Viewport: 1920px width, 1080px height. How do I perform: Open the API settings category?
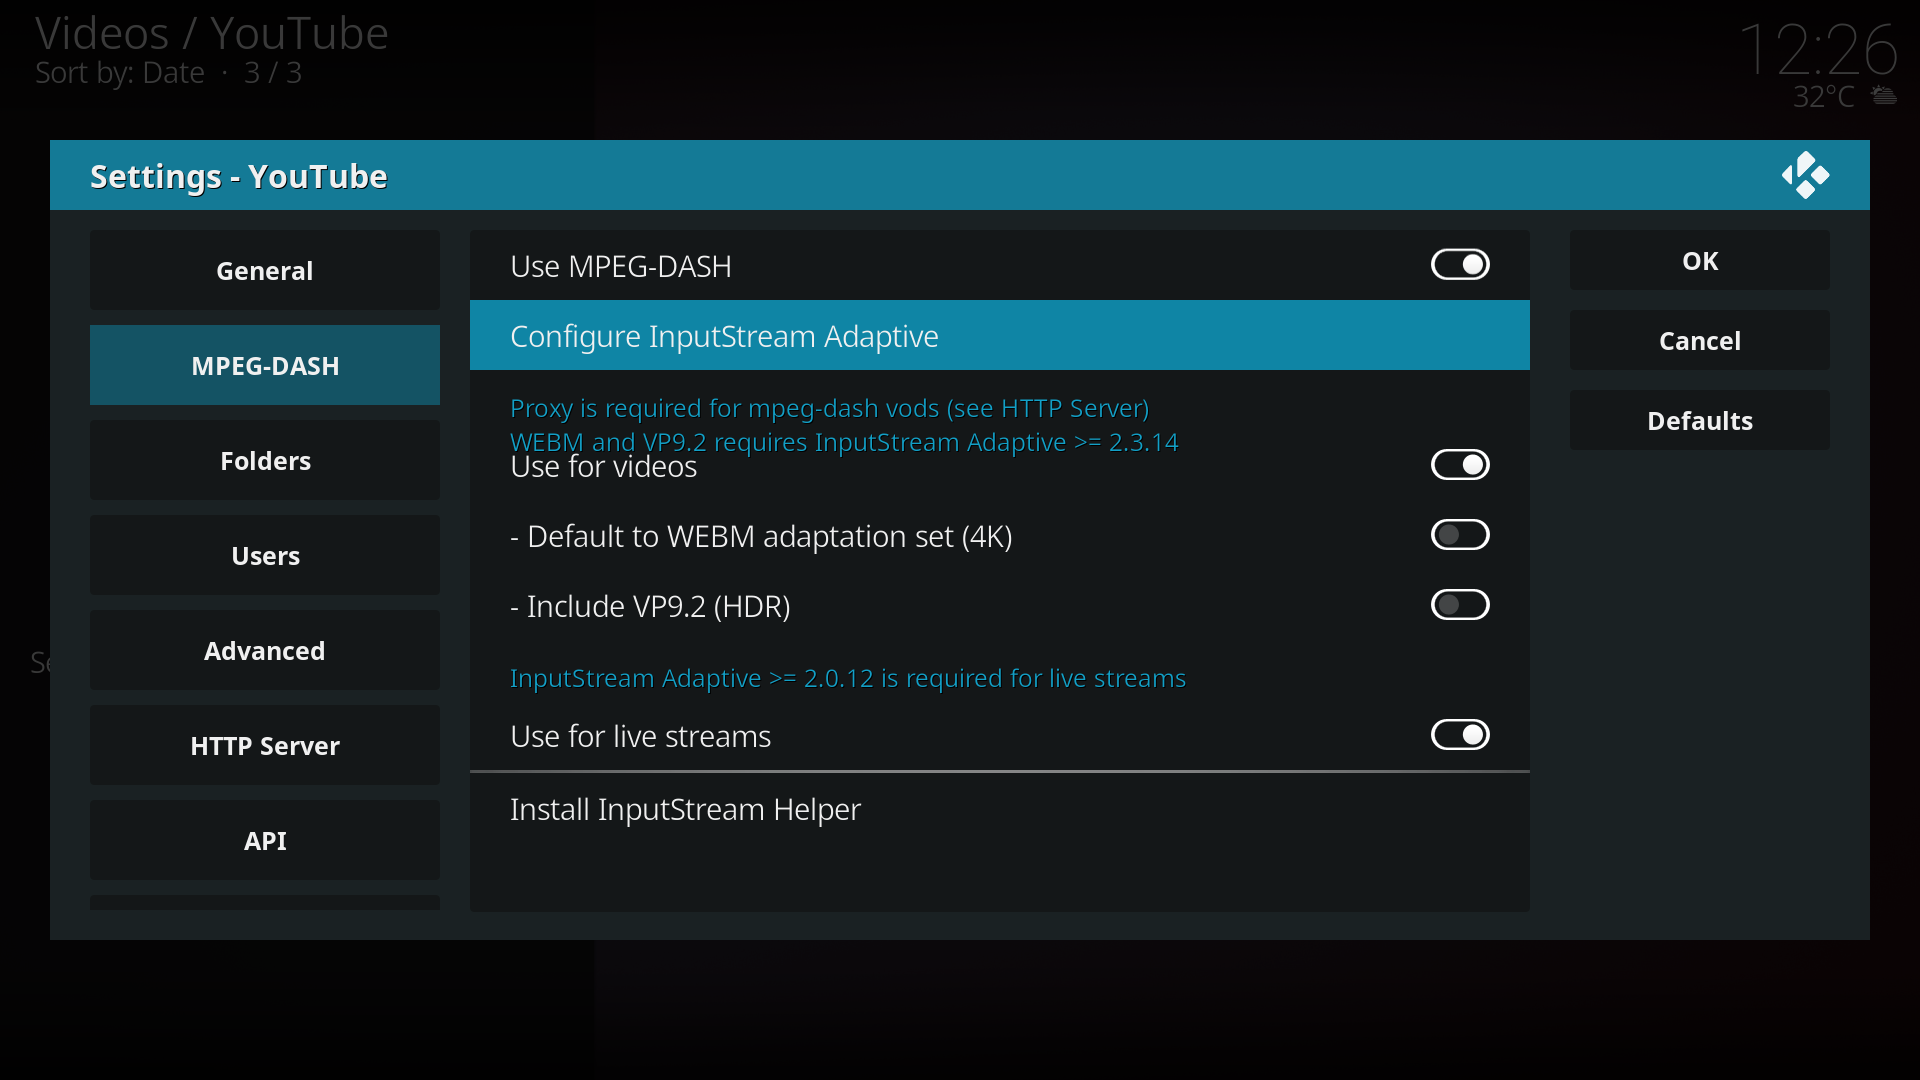[265, 840]
